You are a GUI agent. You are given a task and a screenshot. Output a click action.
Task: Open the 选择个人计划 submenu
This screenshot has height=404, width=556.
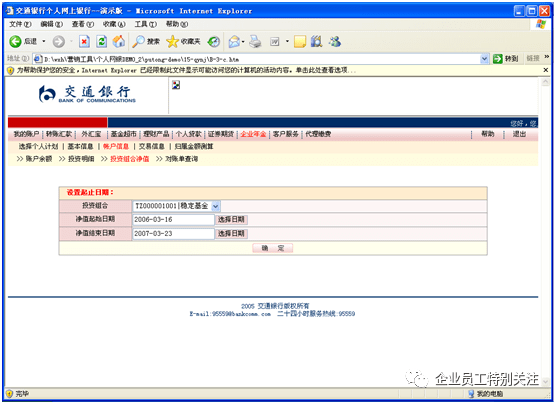(38, 146)
